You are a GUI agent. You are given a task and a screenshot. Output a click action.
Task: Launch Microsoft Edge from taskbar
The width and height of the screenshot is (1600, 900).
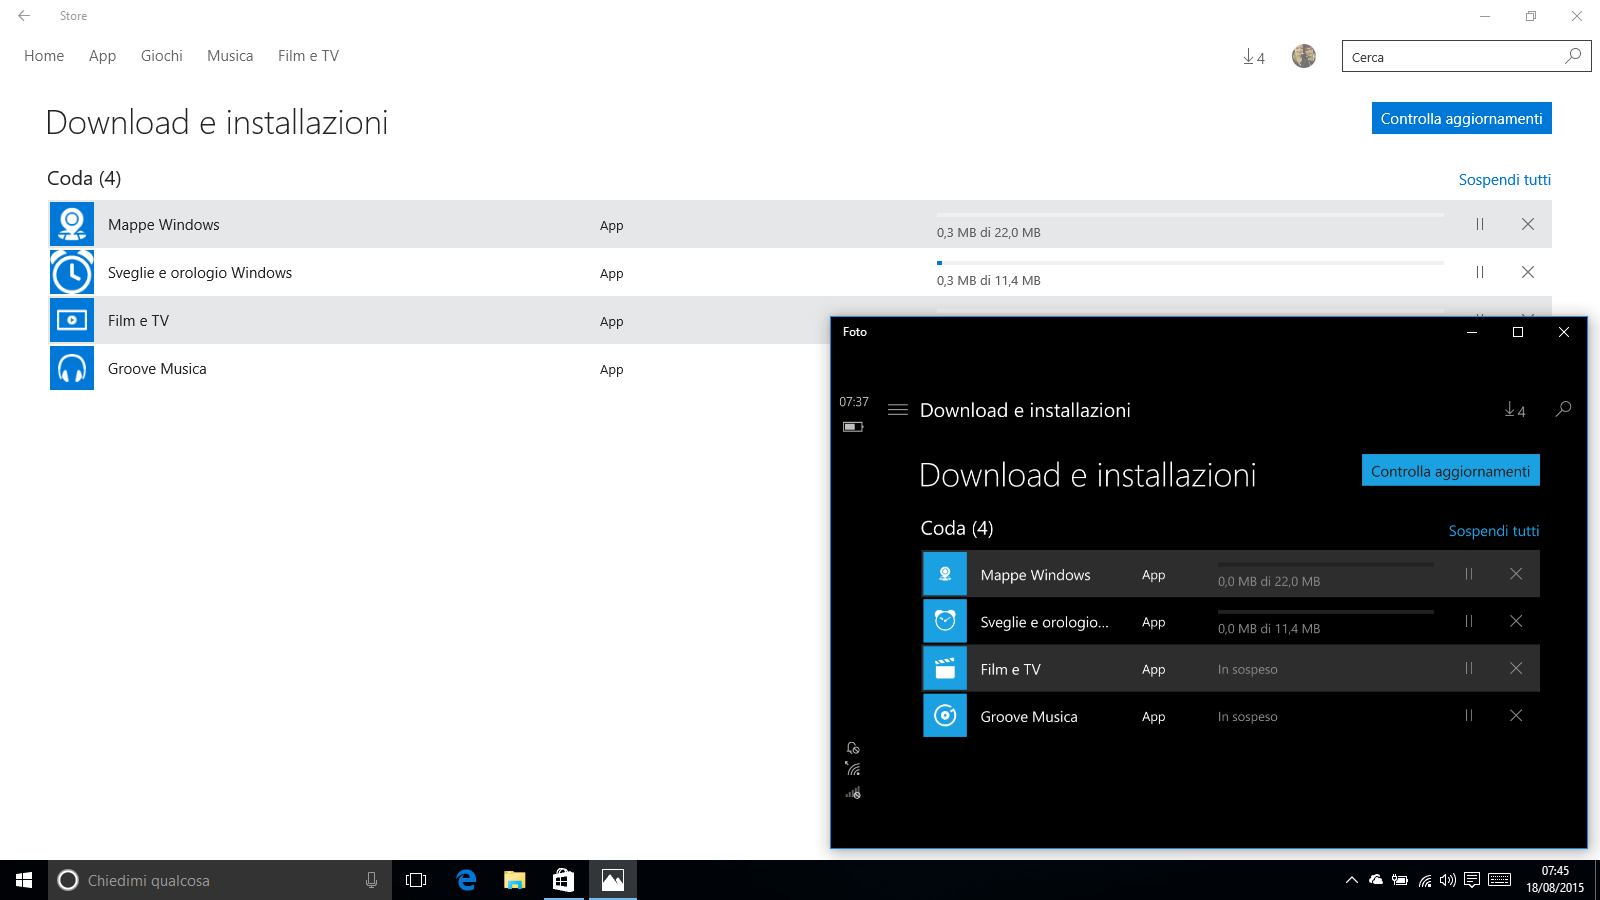[466, 880]
